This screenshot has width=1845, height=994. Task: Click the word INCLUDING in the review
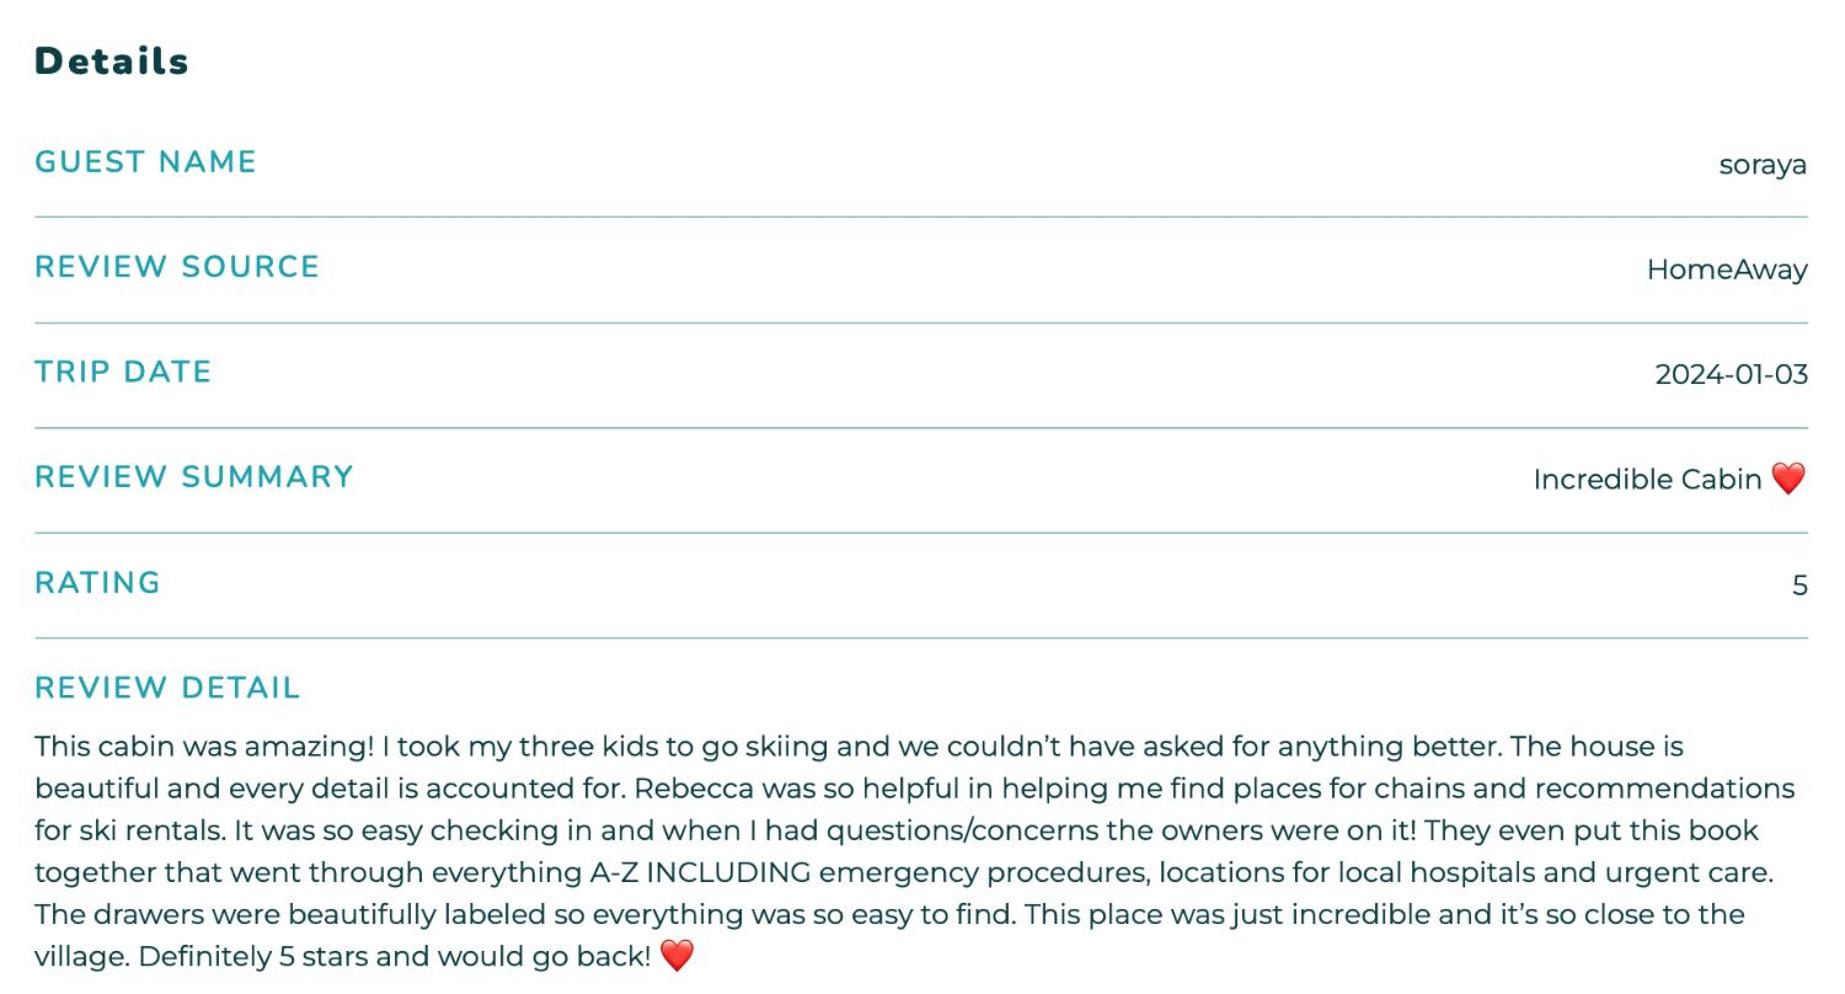[728, 872]
